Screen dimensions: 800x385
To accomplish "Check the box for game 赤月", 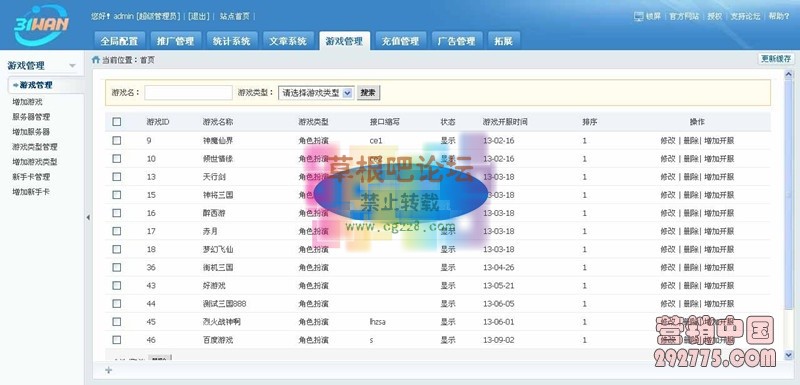I will 117,231.
